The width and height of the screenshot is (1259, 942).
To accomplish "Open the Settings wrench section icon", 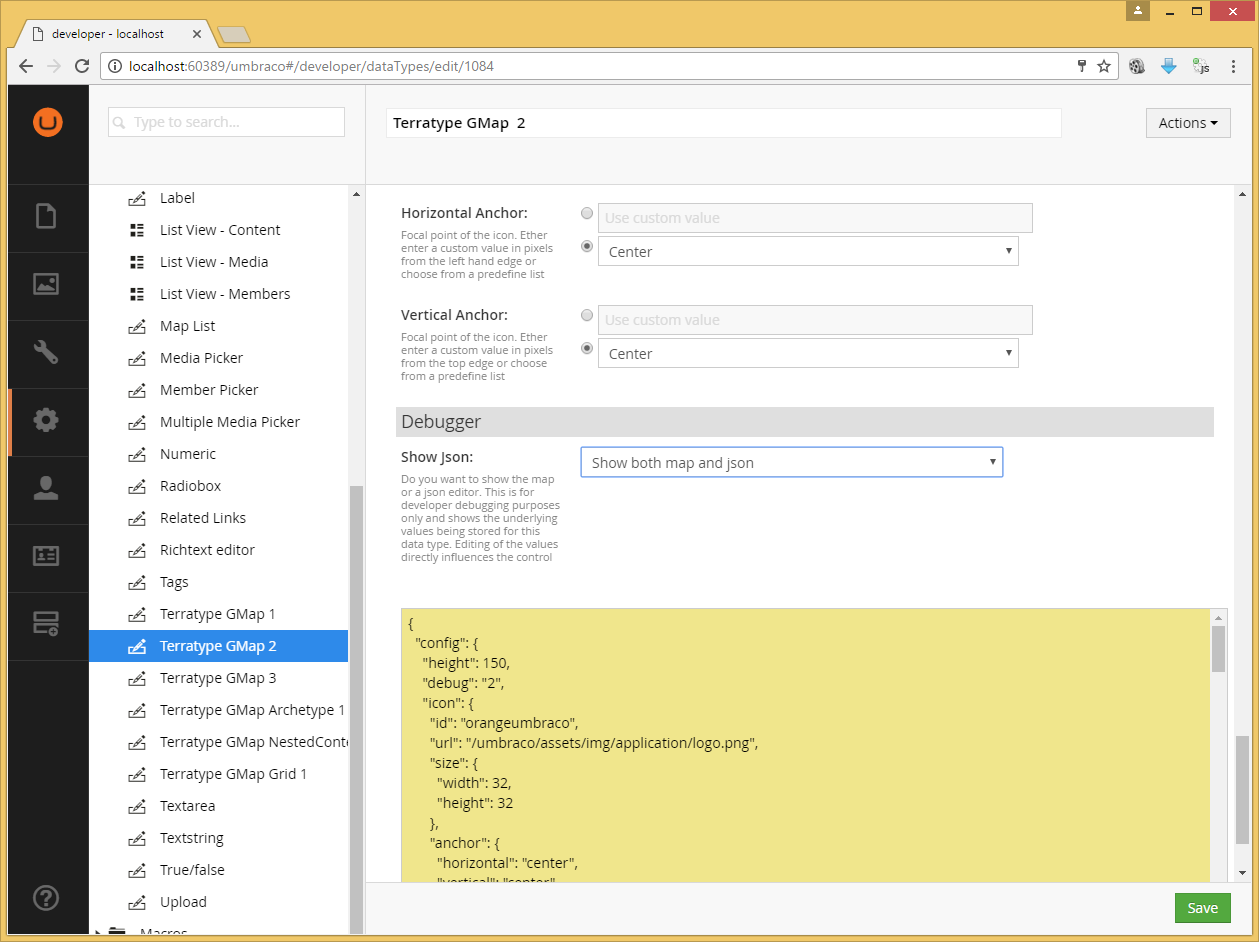I will tap(46, 352).
